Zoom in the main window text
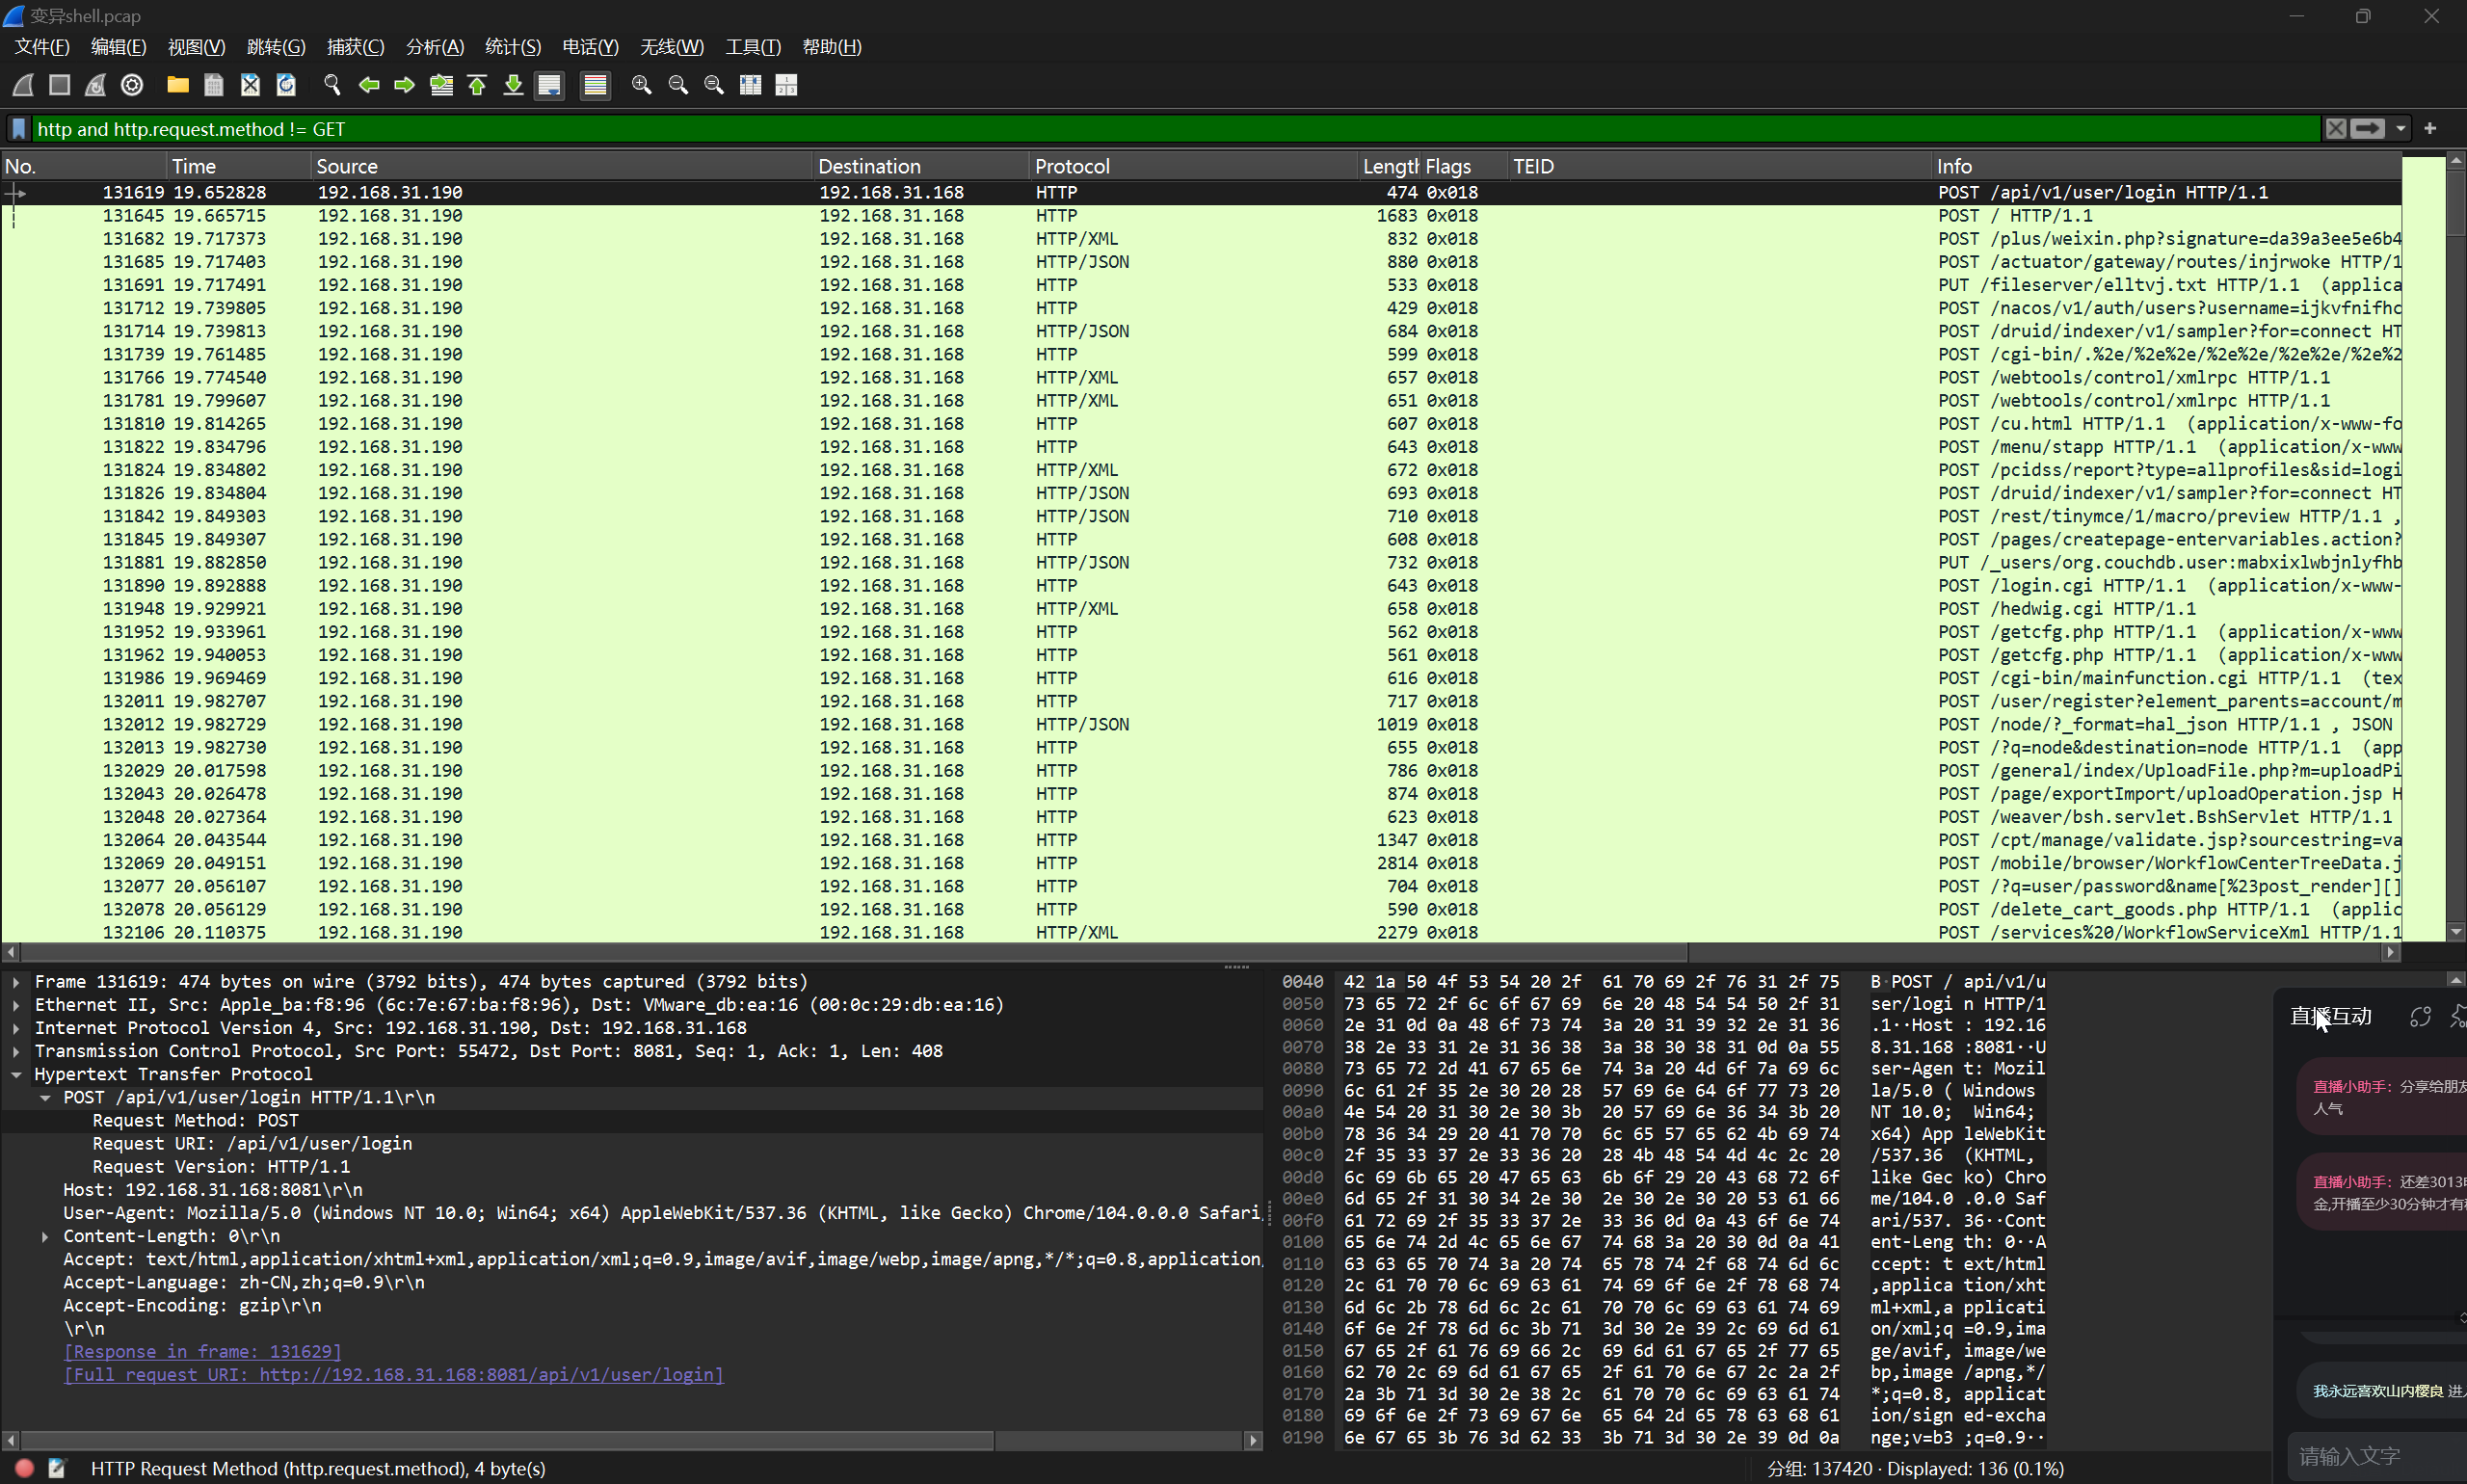The image size is (2467, 1484). (x=642, y=85)
